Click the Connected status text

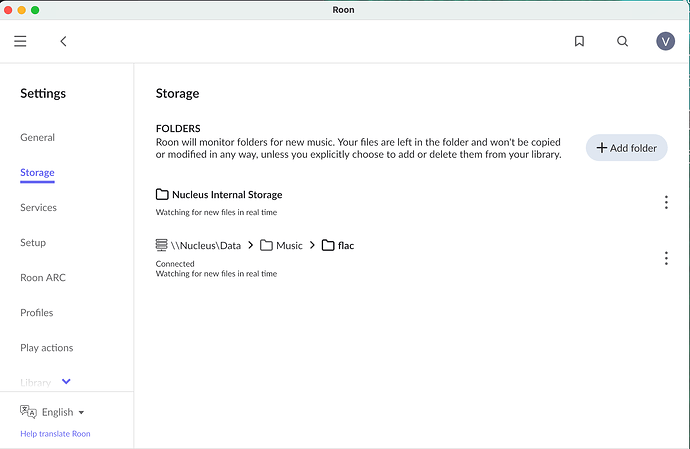click(175, 264)
